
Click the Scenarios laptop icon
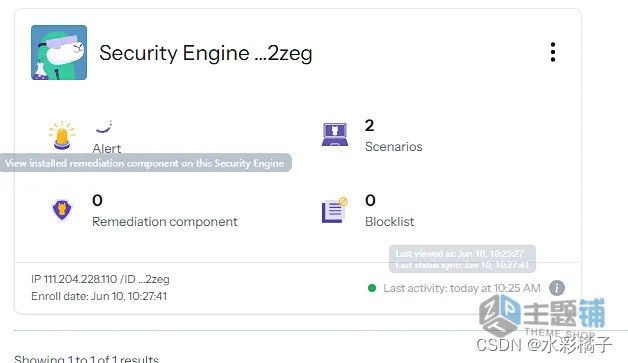[334, 135]
